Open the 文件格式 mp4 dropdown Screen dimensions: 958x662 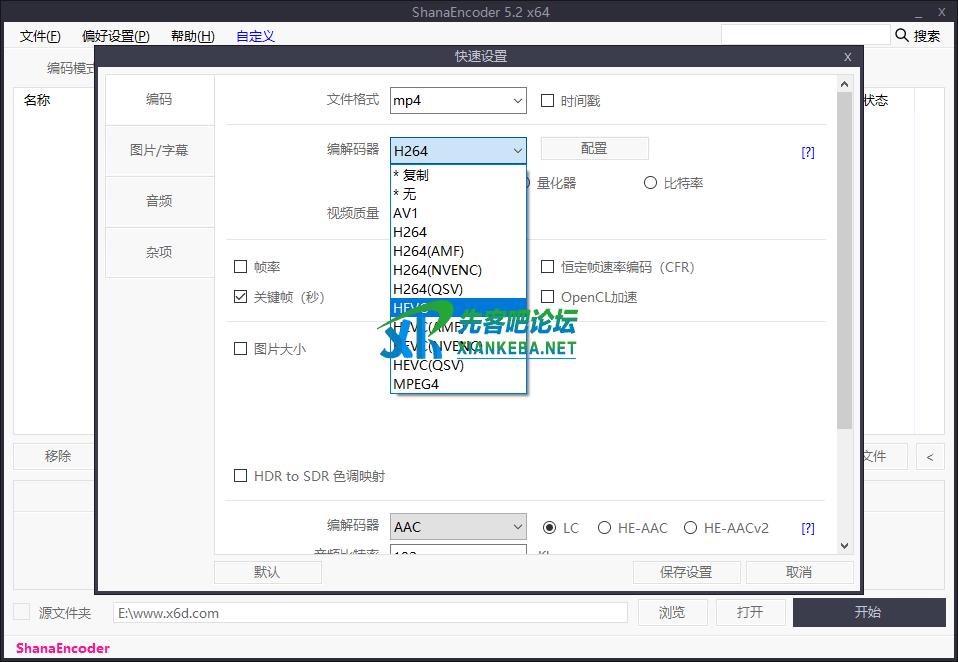point(458,100)
